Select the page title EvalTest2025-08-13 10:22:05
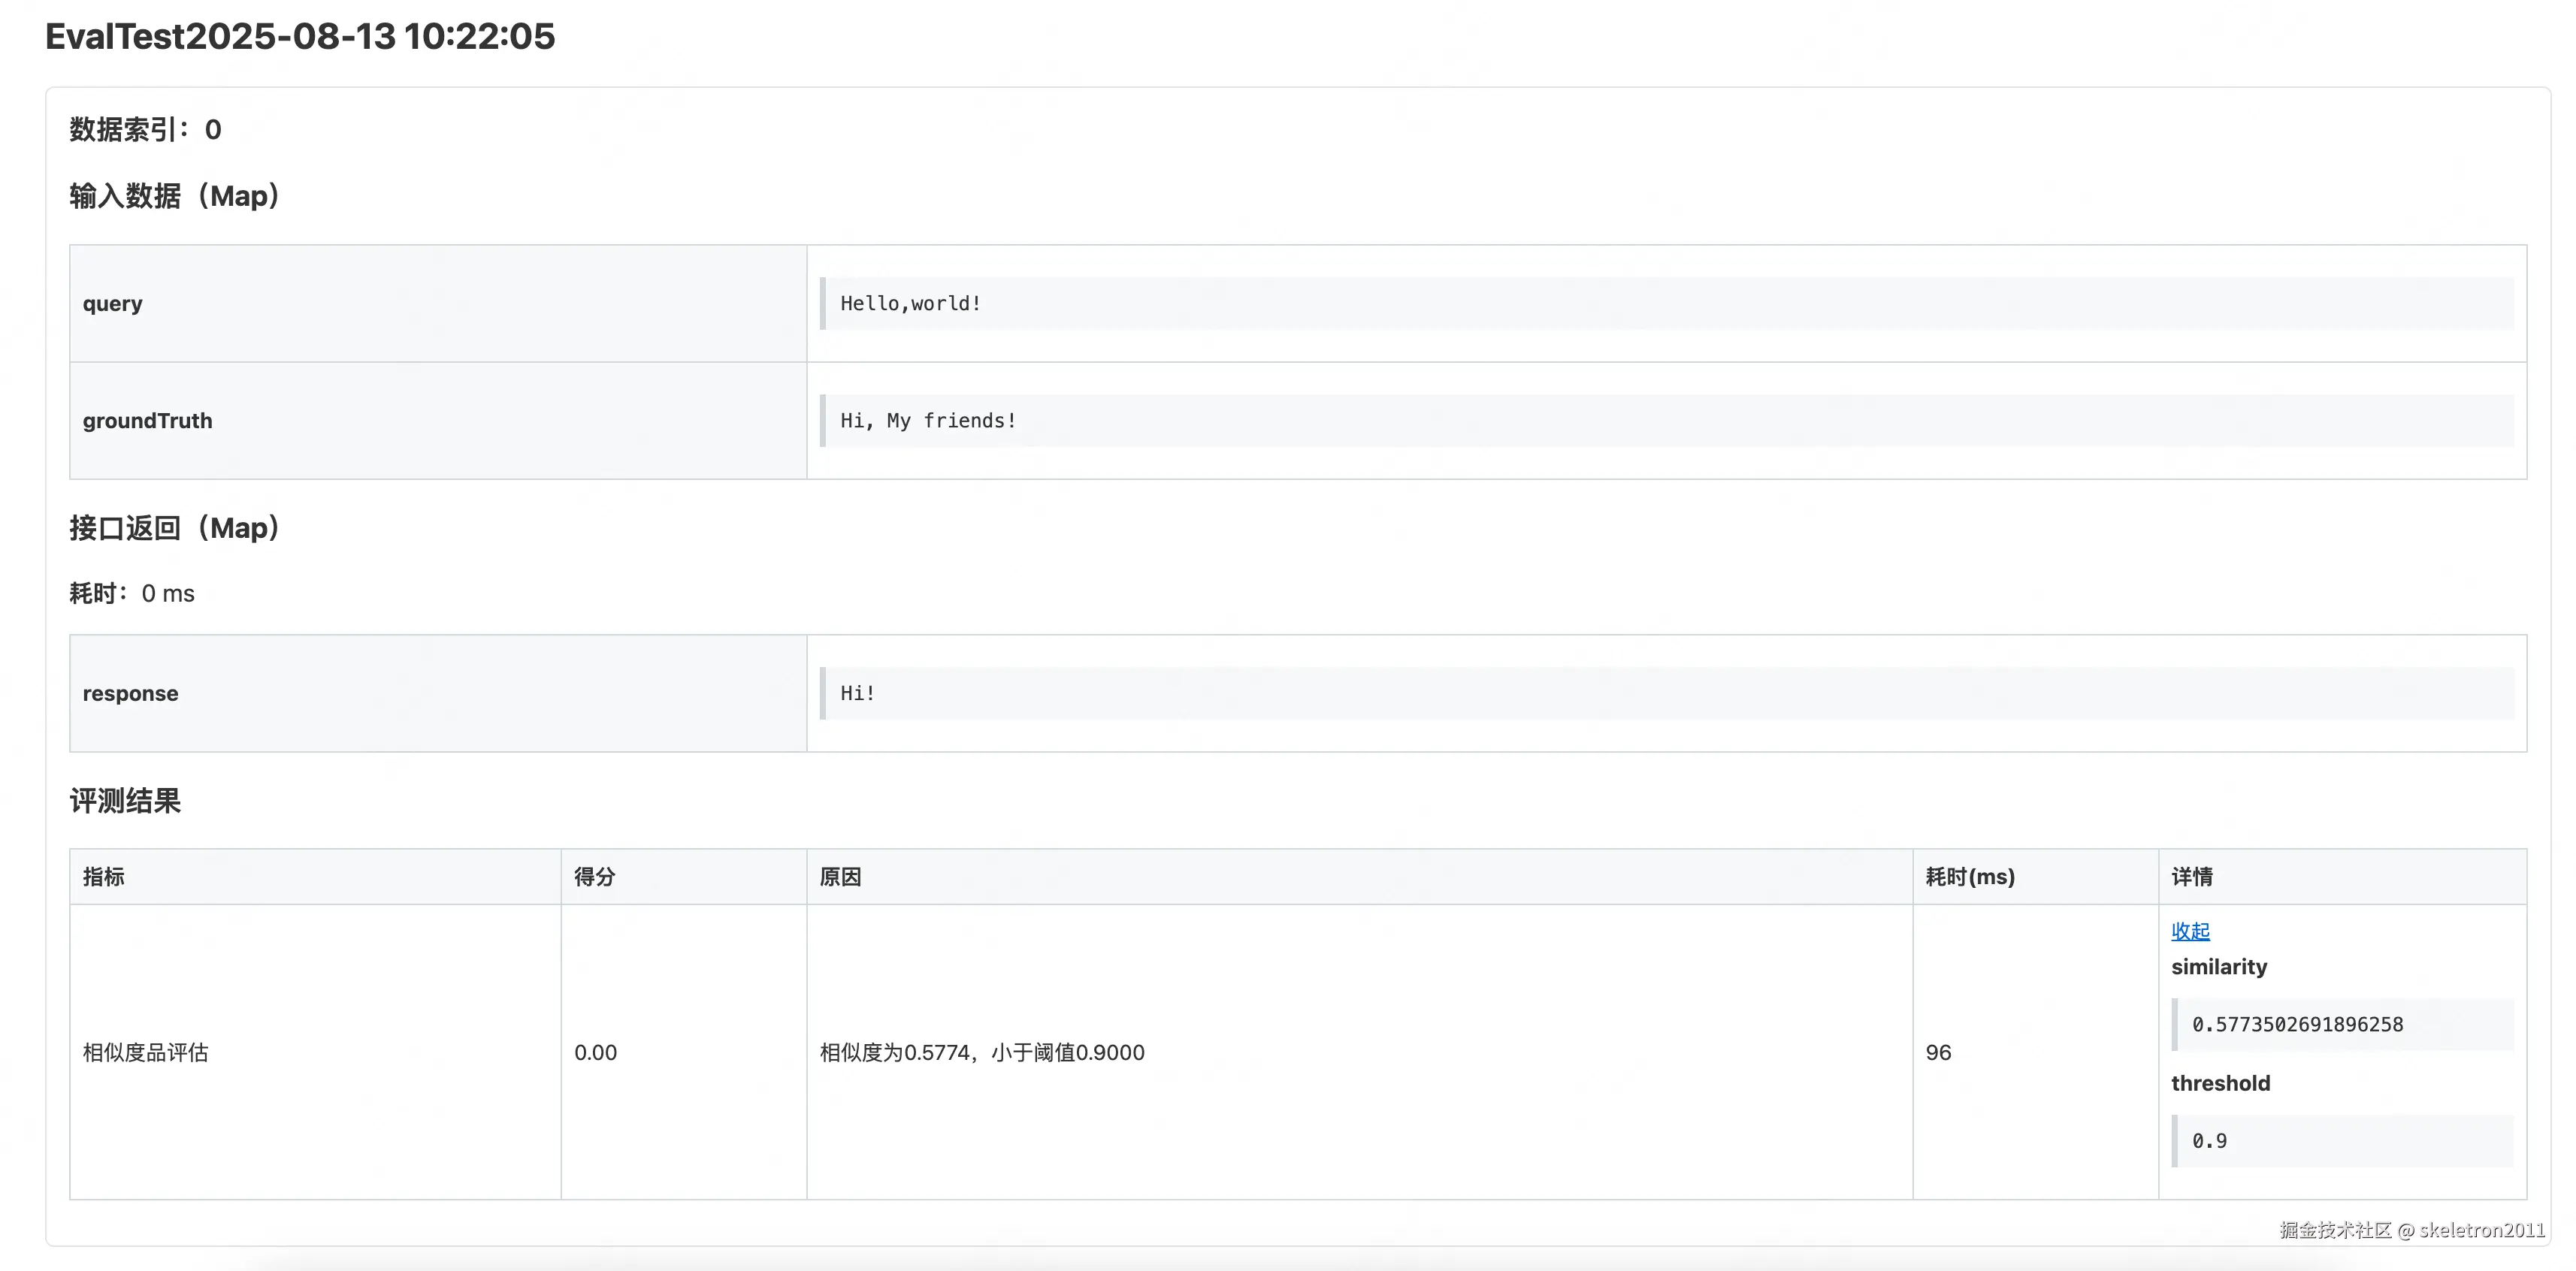 (x=300, y=37)
